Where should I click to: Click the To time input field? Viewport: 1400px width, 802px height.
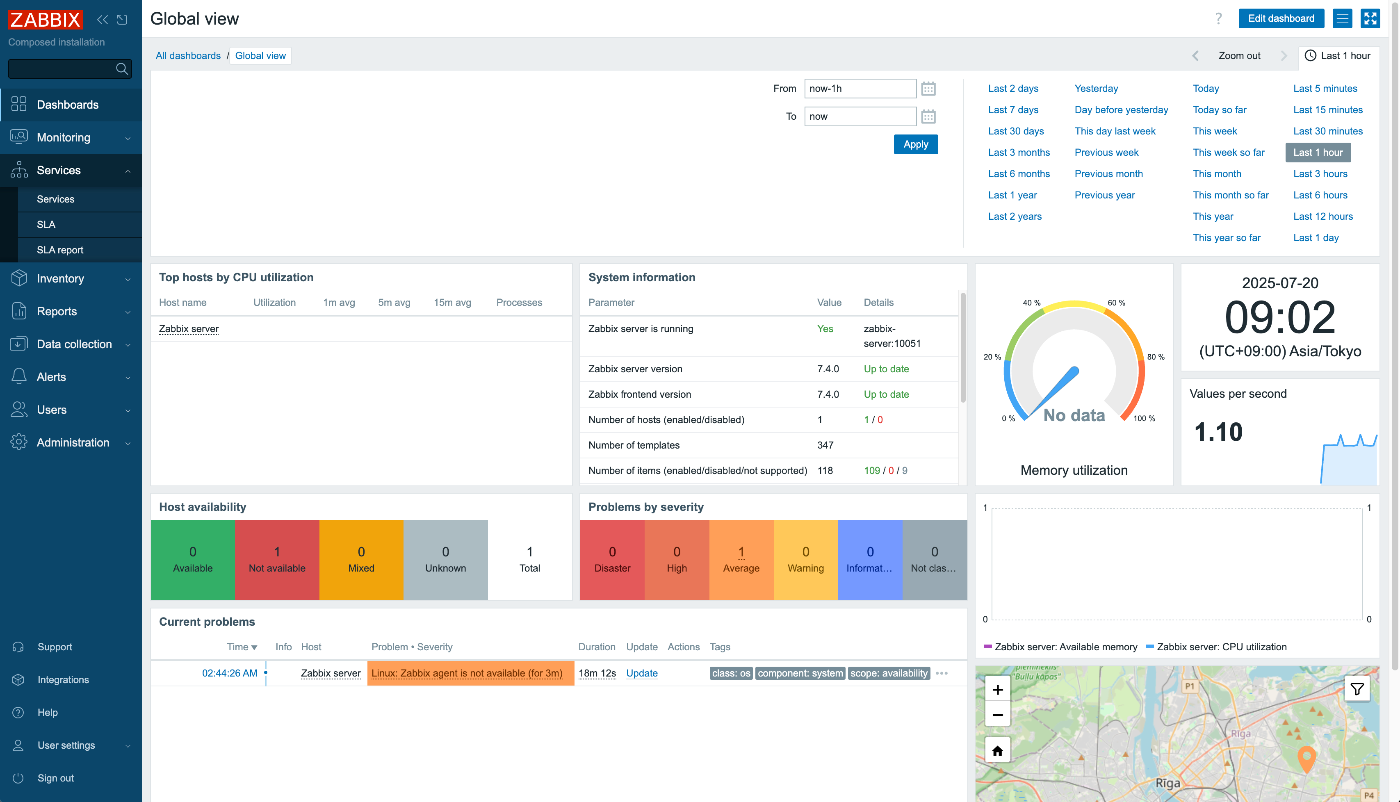tap(860, 116)
